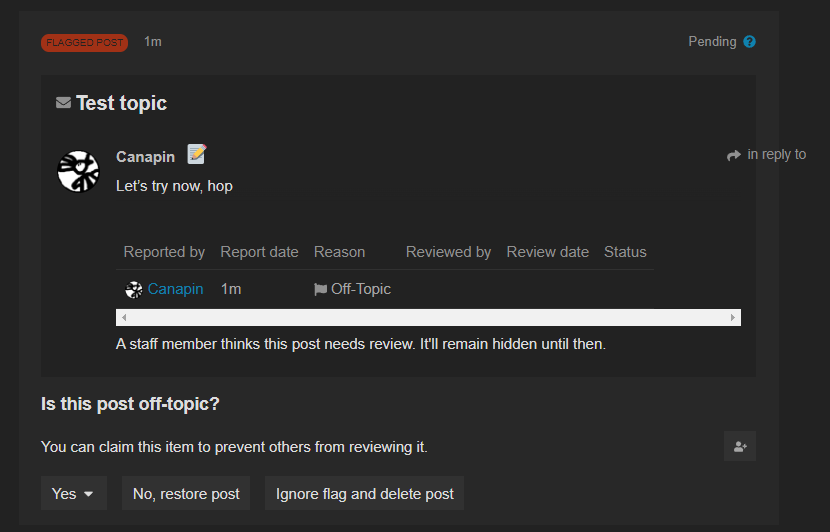Click the Reported by column header
Image resolution: width=830 pixels, height=532 pixels.
(164, 252)
